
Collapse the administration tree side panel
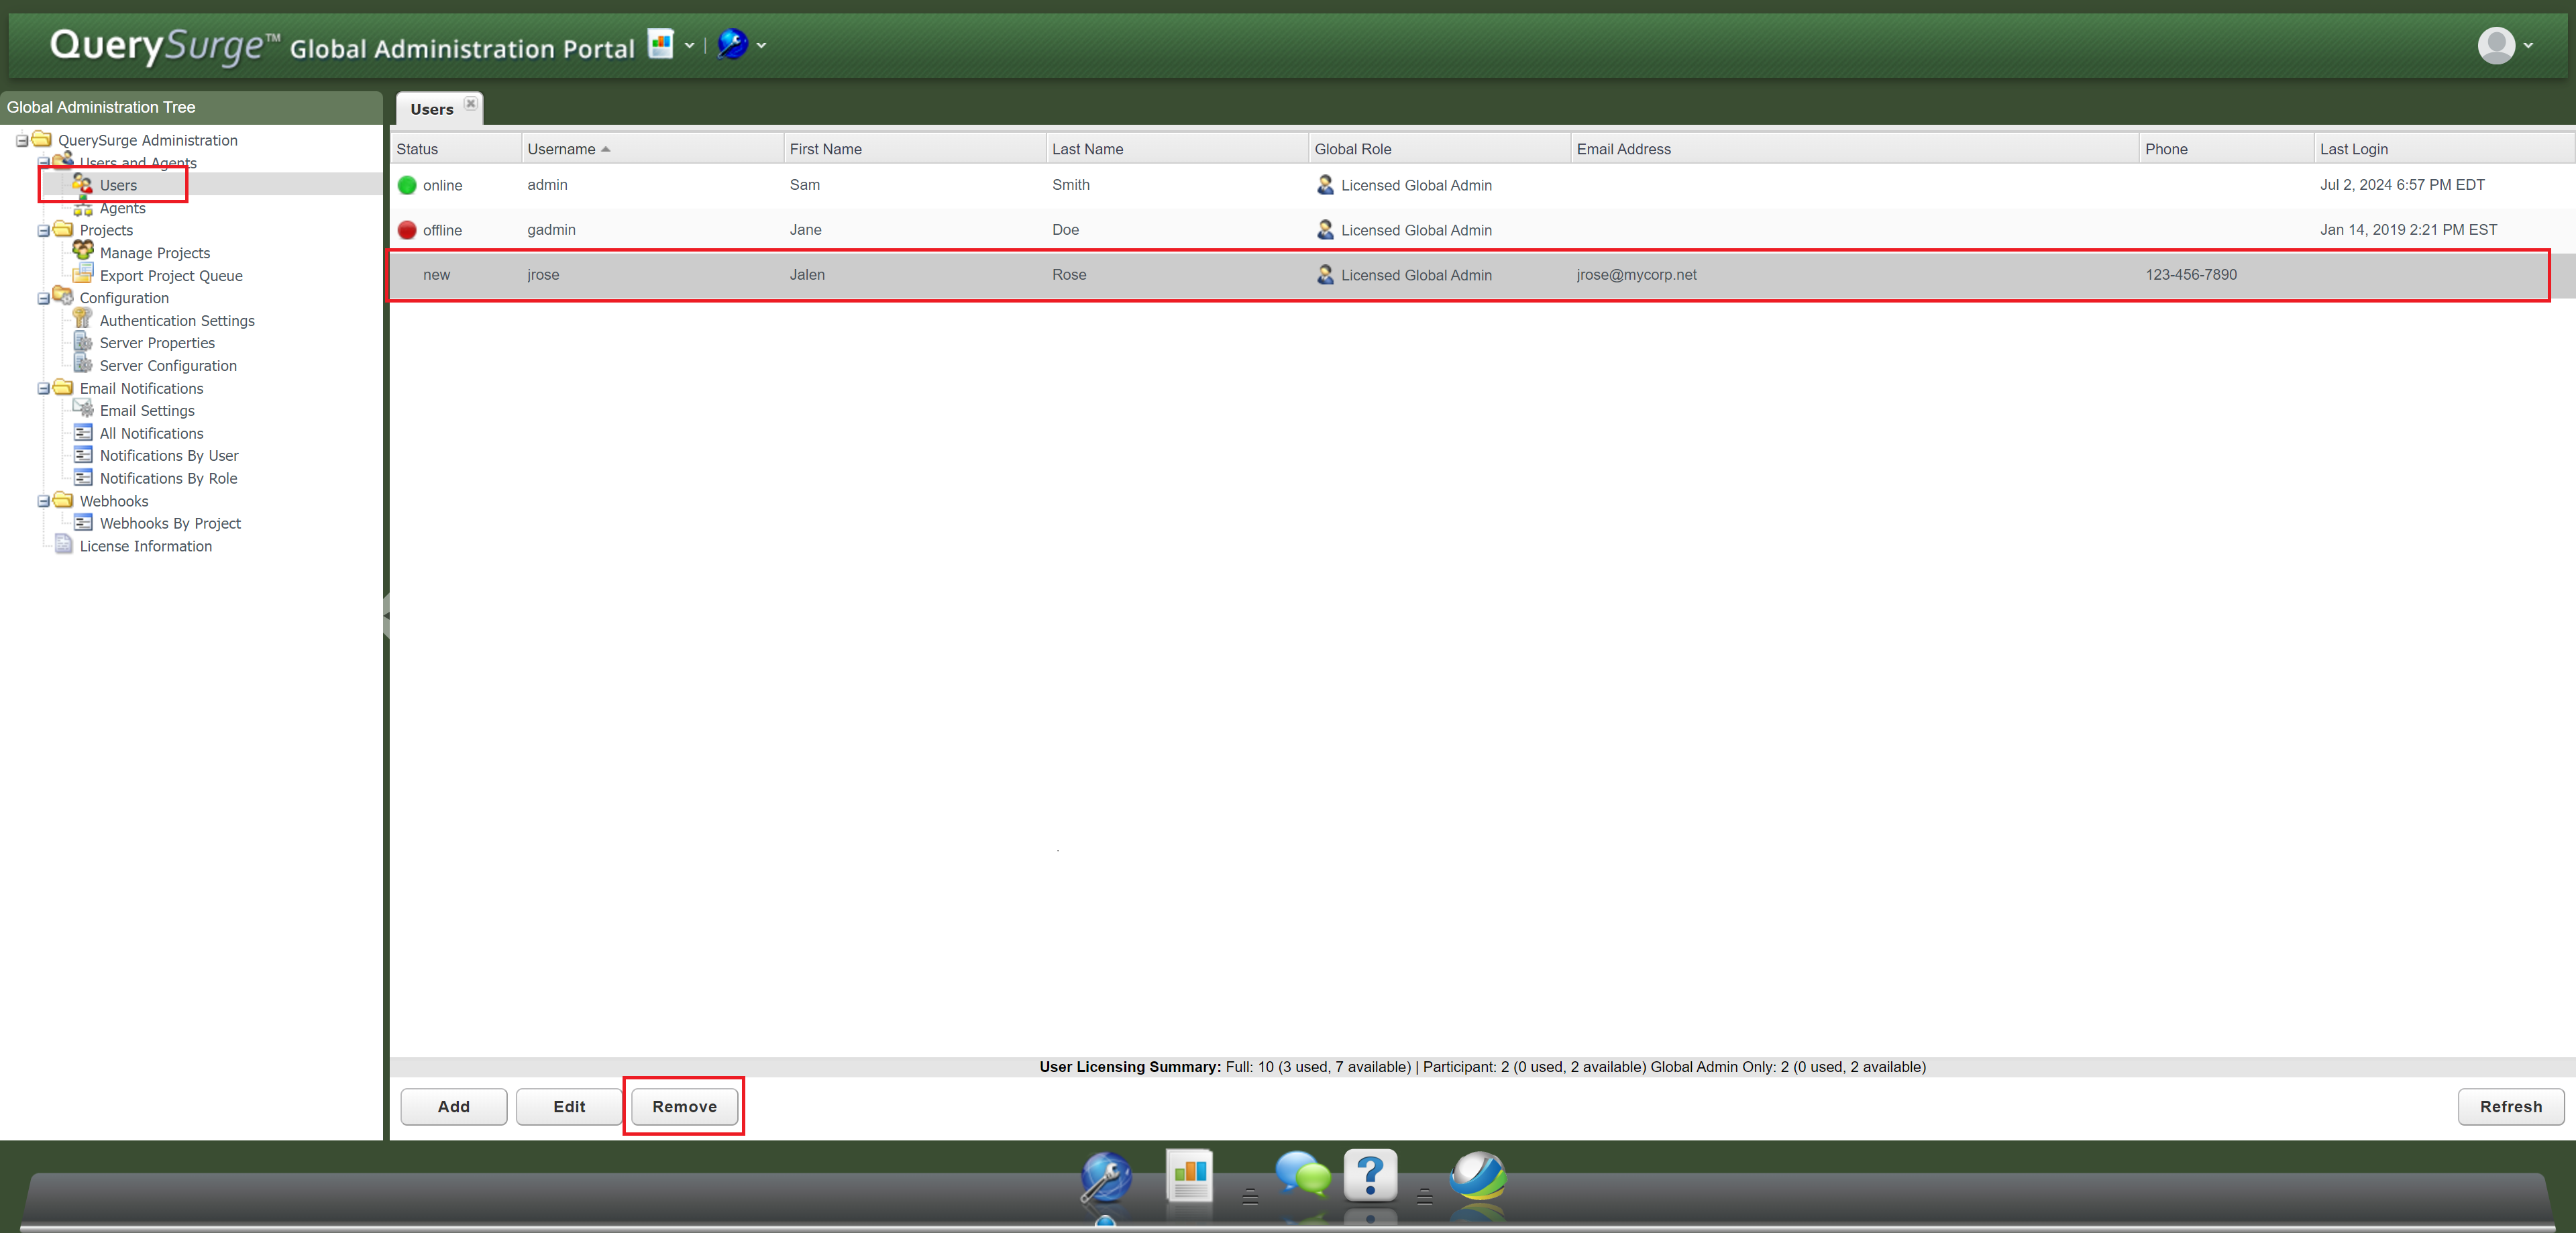[x=386, y=615]
